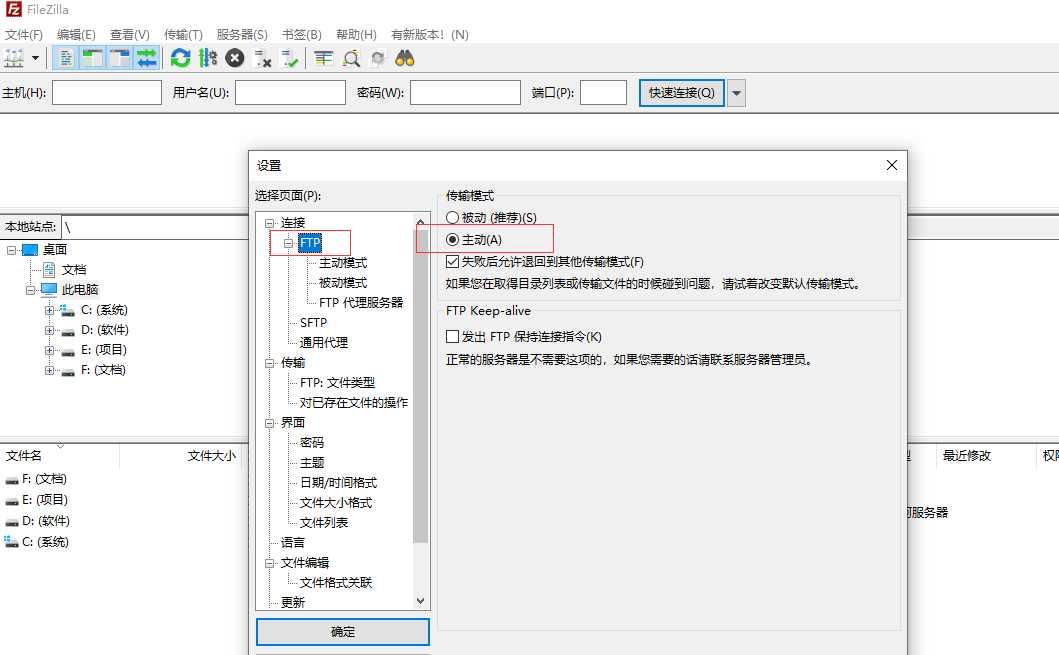Sort local files by 文件名 column header

click(x=24, y=456)
